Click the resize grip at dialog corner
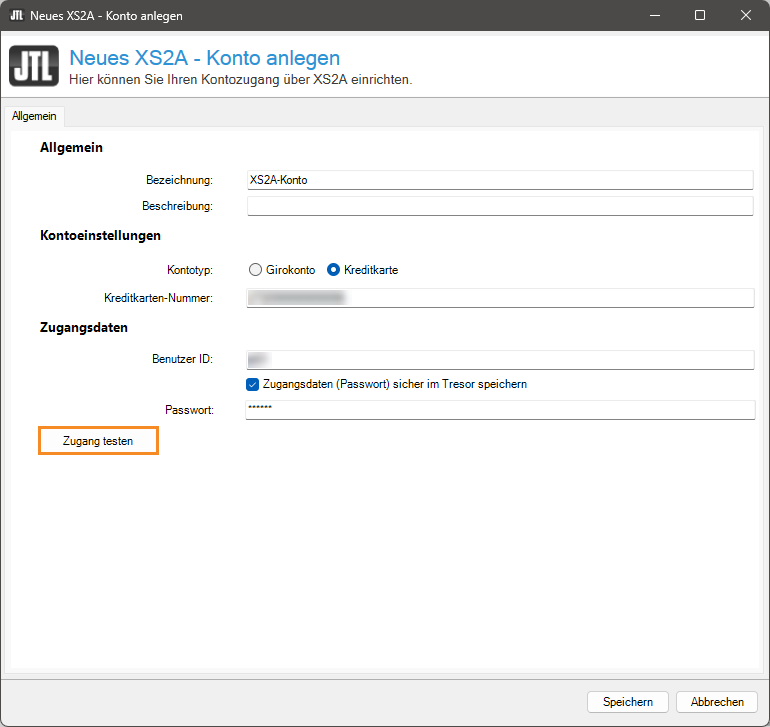The image size is (770, 727). click(x=763, y=720)
